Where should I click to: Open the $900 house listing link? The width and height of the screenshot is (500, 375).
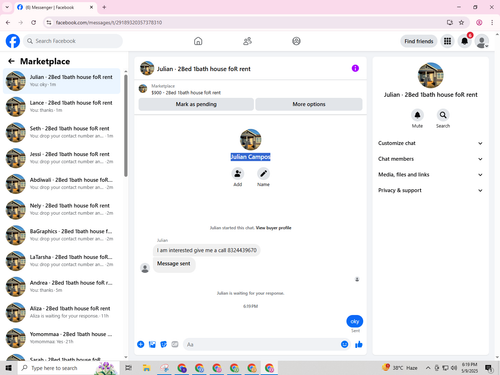(x=186, y=92)
